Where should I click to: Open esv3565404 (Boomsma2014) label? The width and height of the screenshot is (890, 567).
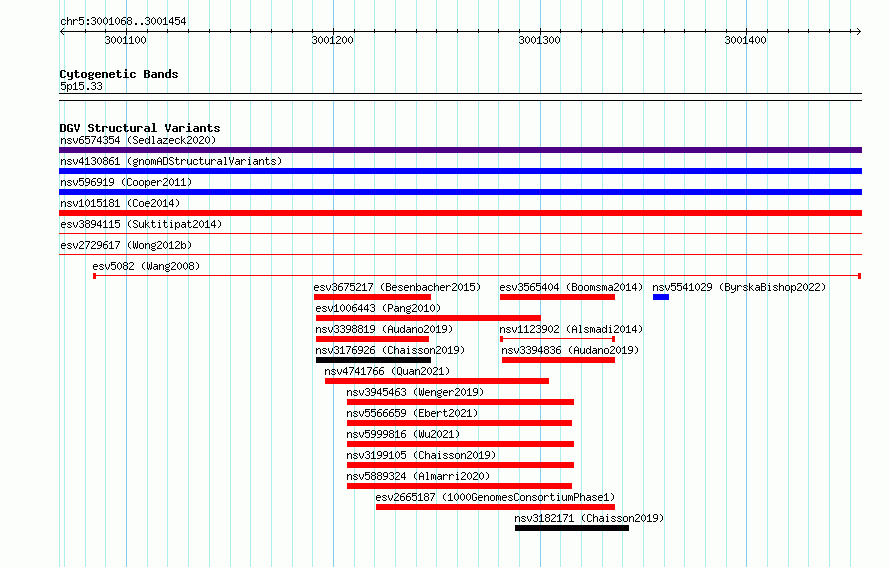click(x=571, y=287)
